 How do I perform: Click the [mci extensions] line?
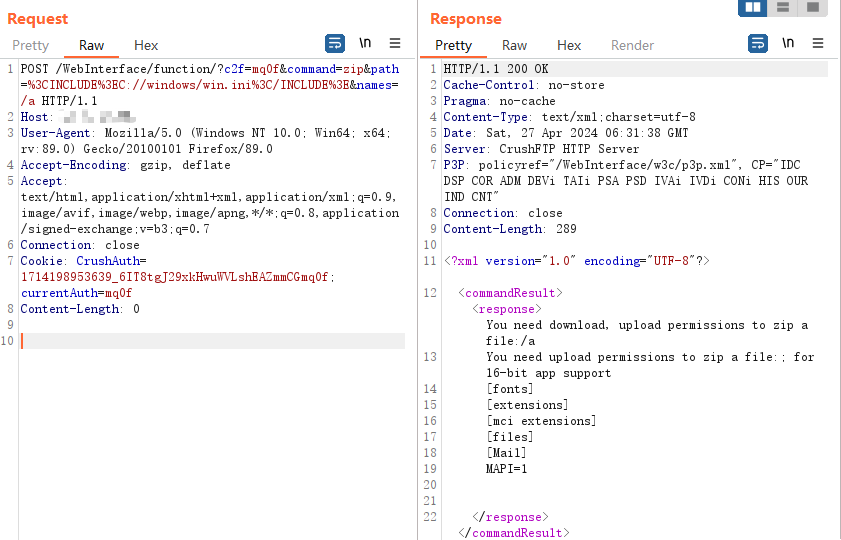(x=541, y=421)
